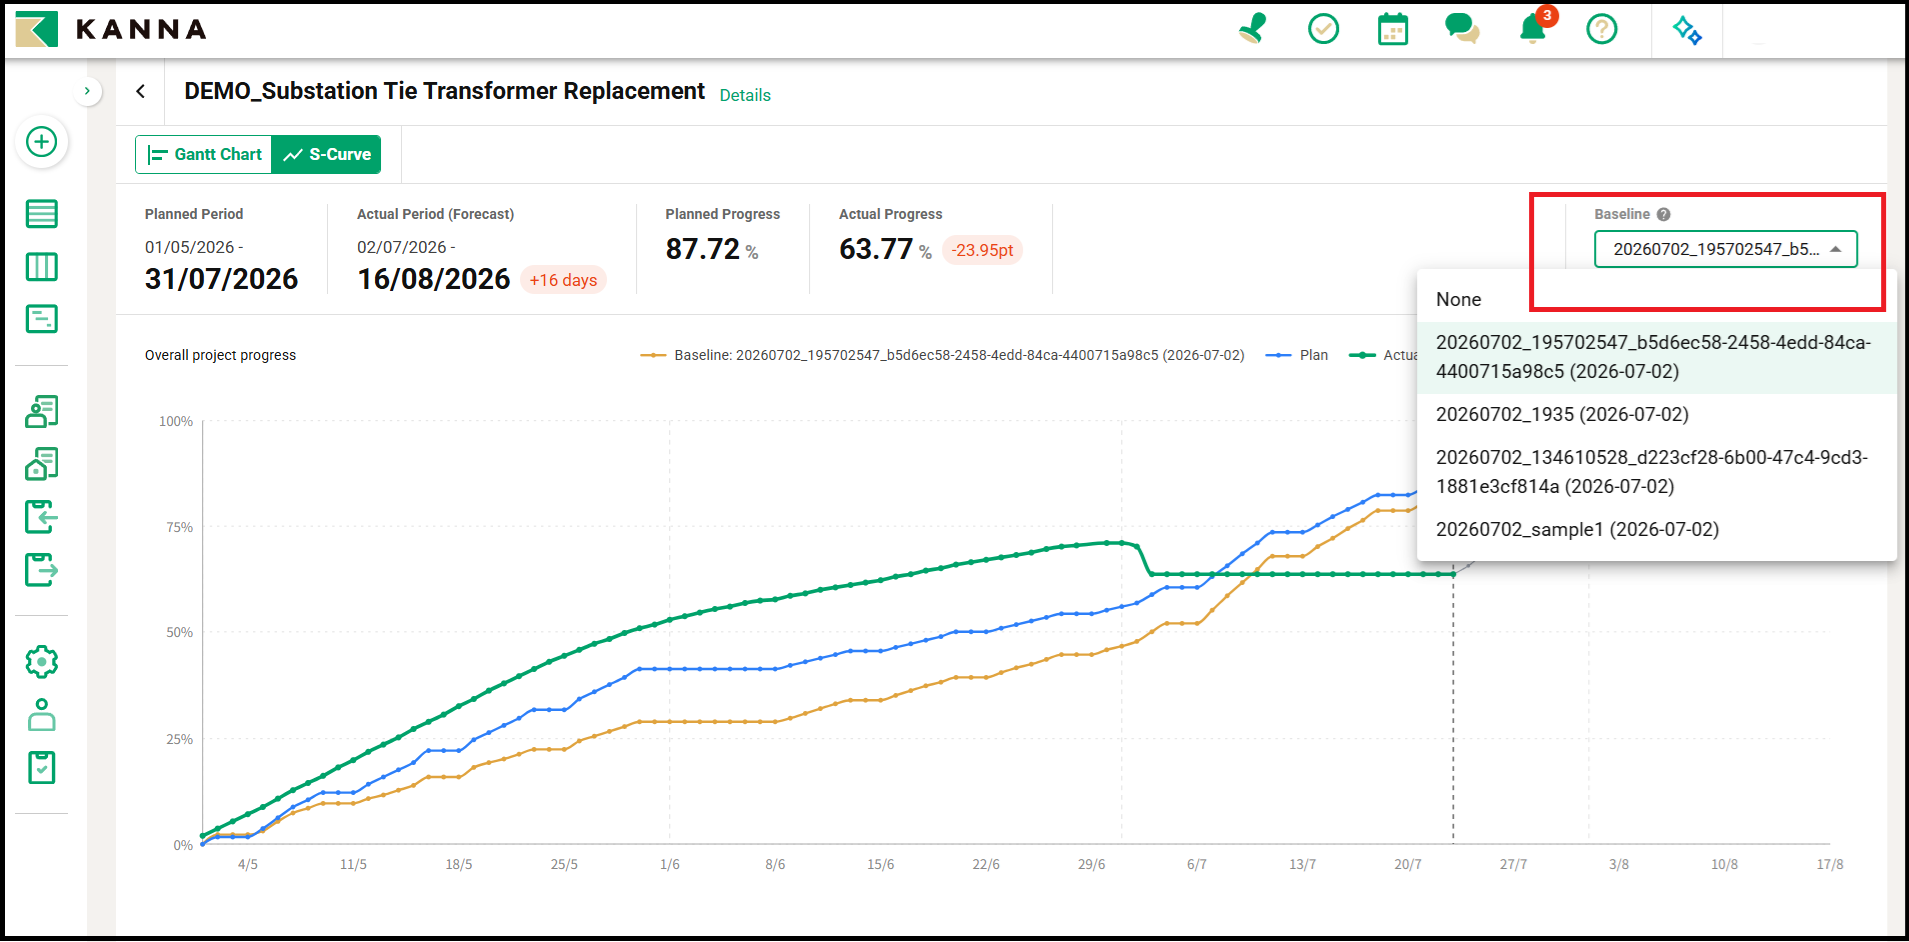This screenshot has width=1909, height=942.
Task: Open the settings gear in sidebar
Action: click(41, 661)
